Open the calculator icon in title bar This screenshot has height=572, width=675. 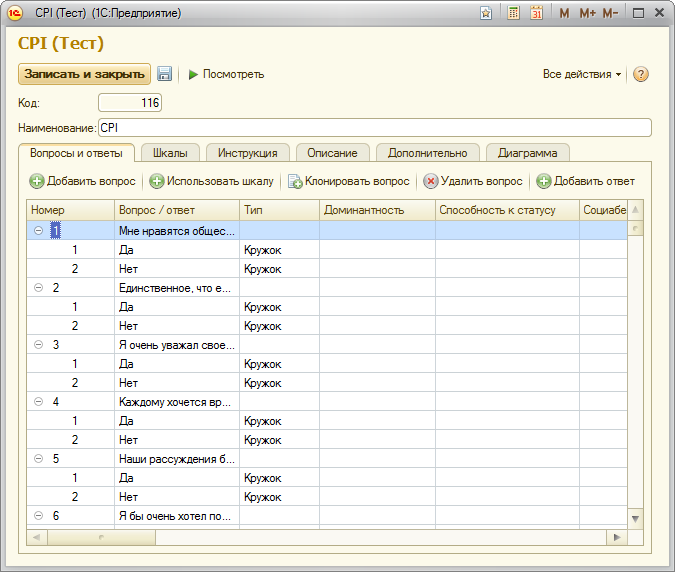(x=513, y=13)
